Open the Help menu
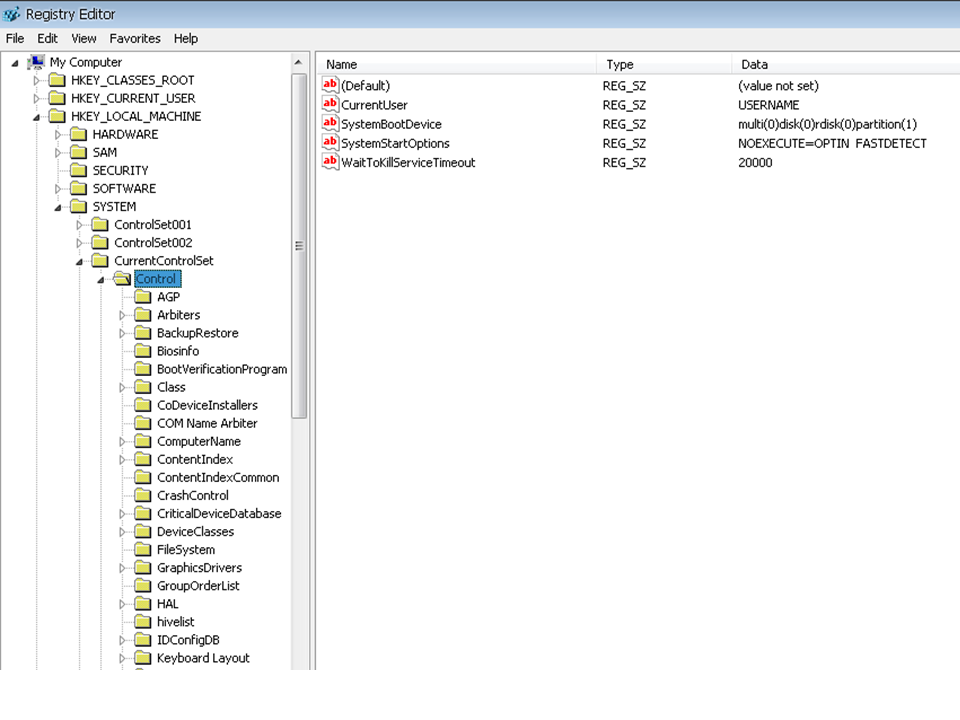Screen dimensions: 960x720 (186, 39)
